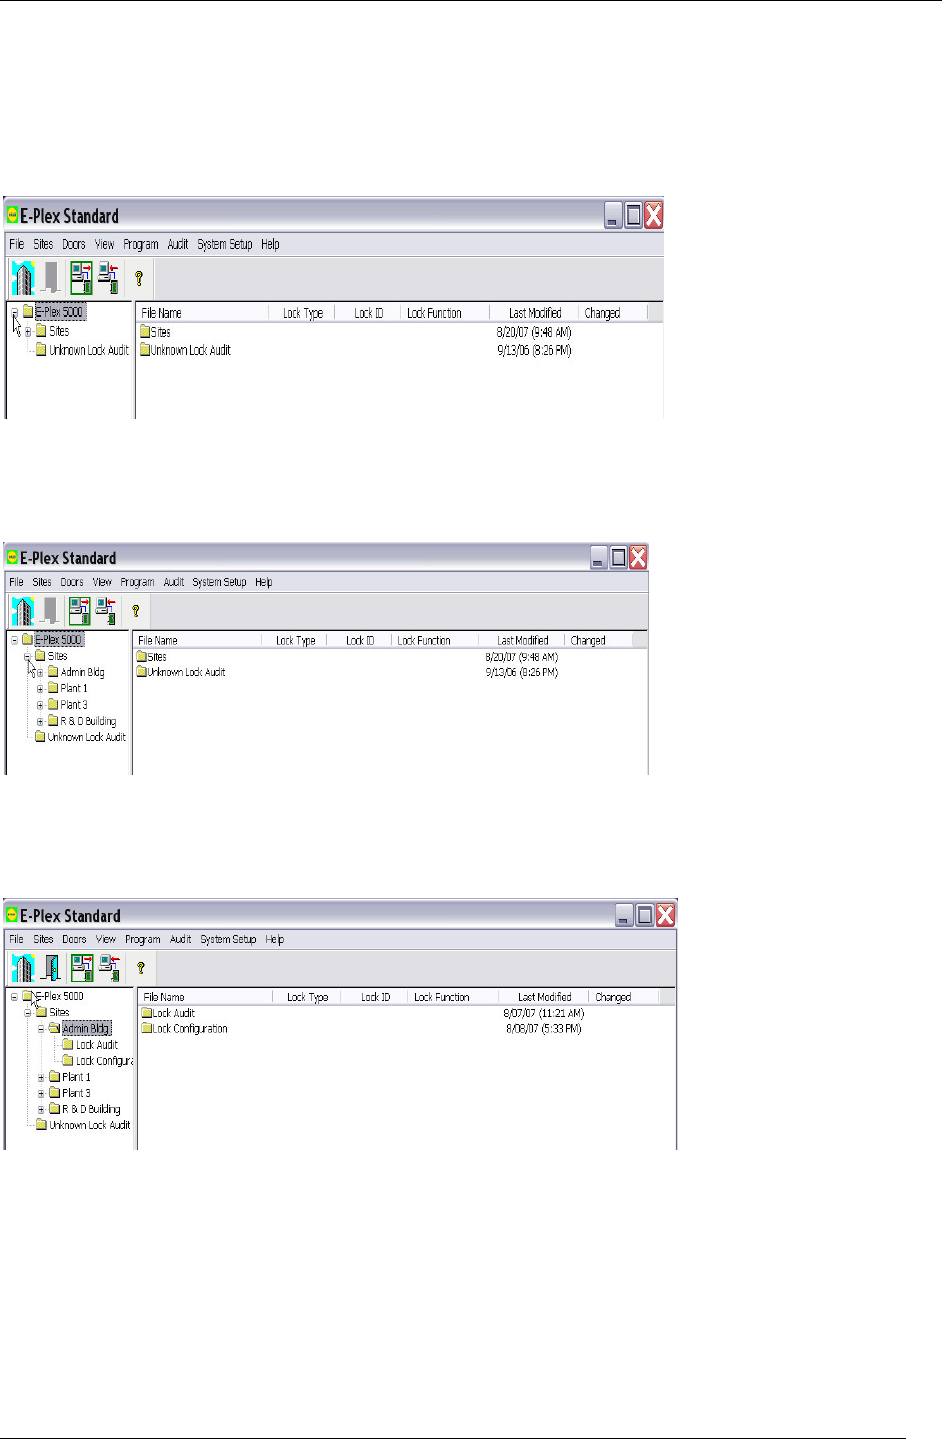Click Sites folder row in top window file list
942x1439 pixels.
coord(156,332)
